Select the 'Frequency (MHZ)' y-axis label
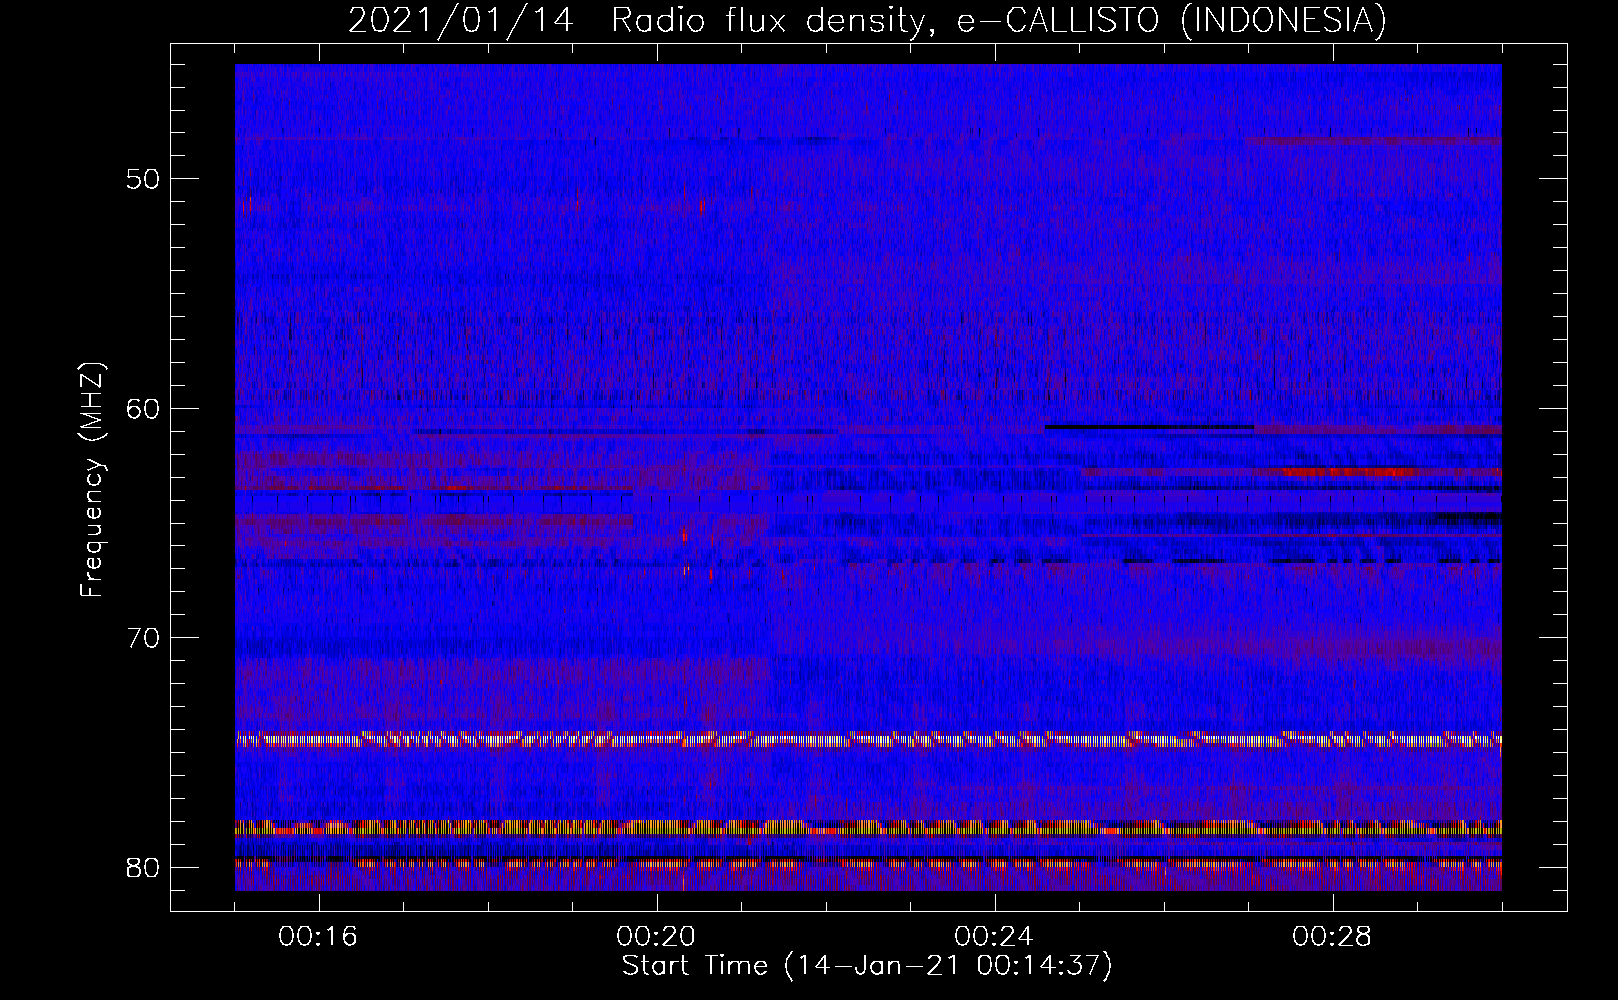1618x1000 pixels. pos(92,480)
